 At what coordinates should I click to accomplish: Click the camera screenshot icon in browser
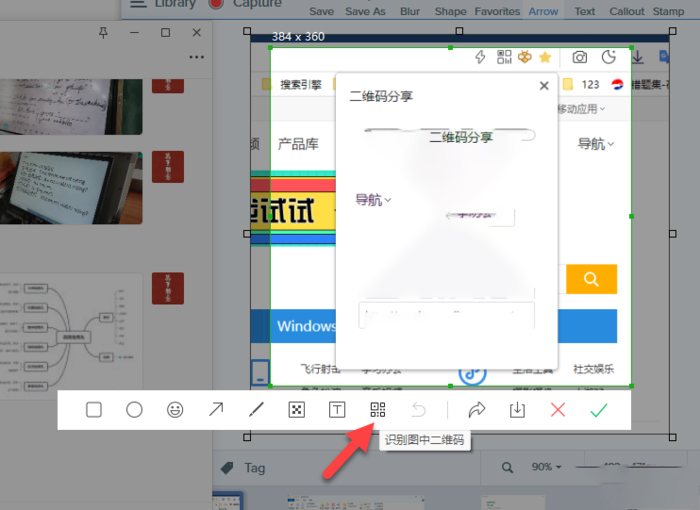coord(579,57)
